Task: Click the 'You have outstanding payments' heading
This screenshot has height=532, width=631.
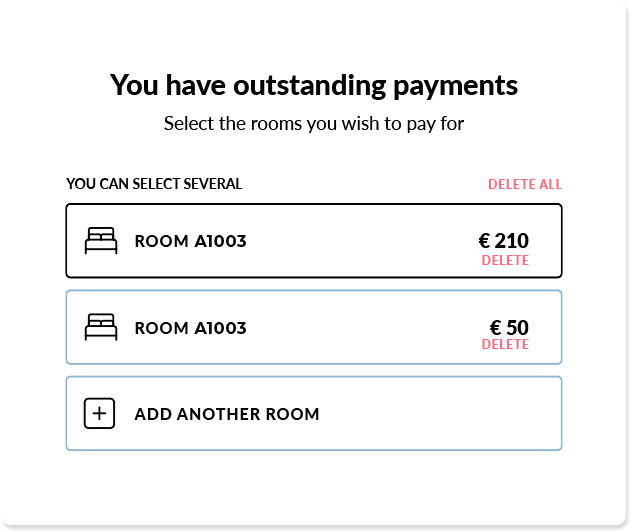Action: point(314,85)
